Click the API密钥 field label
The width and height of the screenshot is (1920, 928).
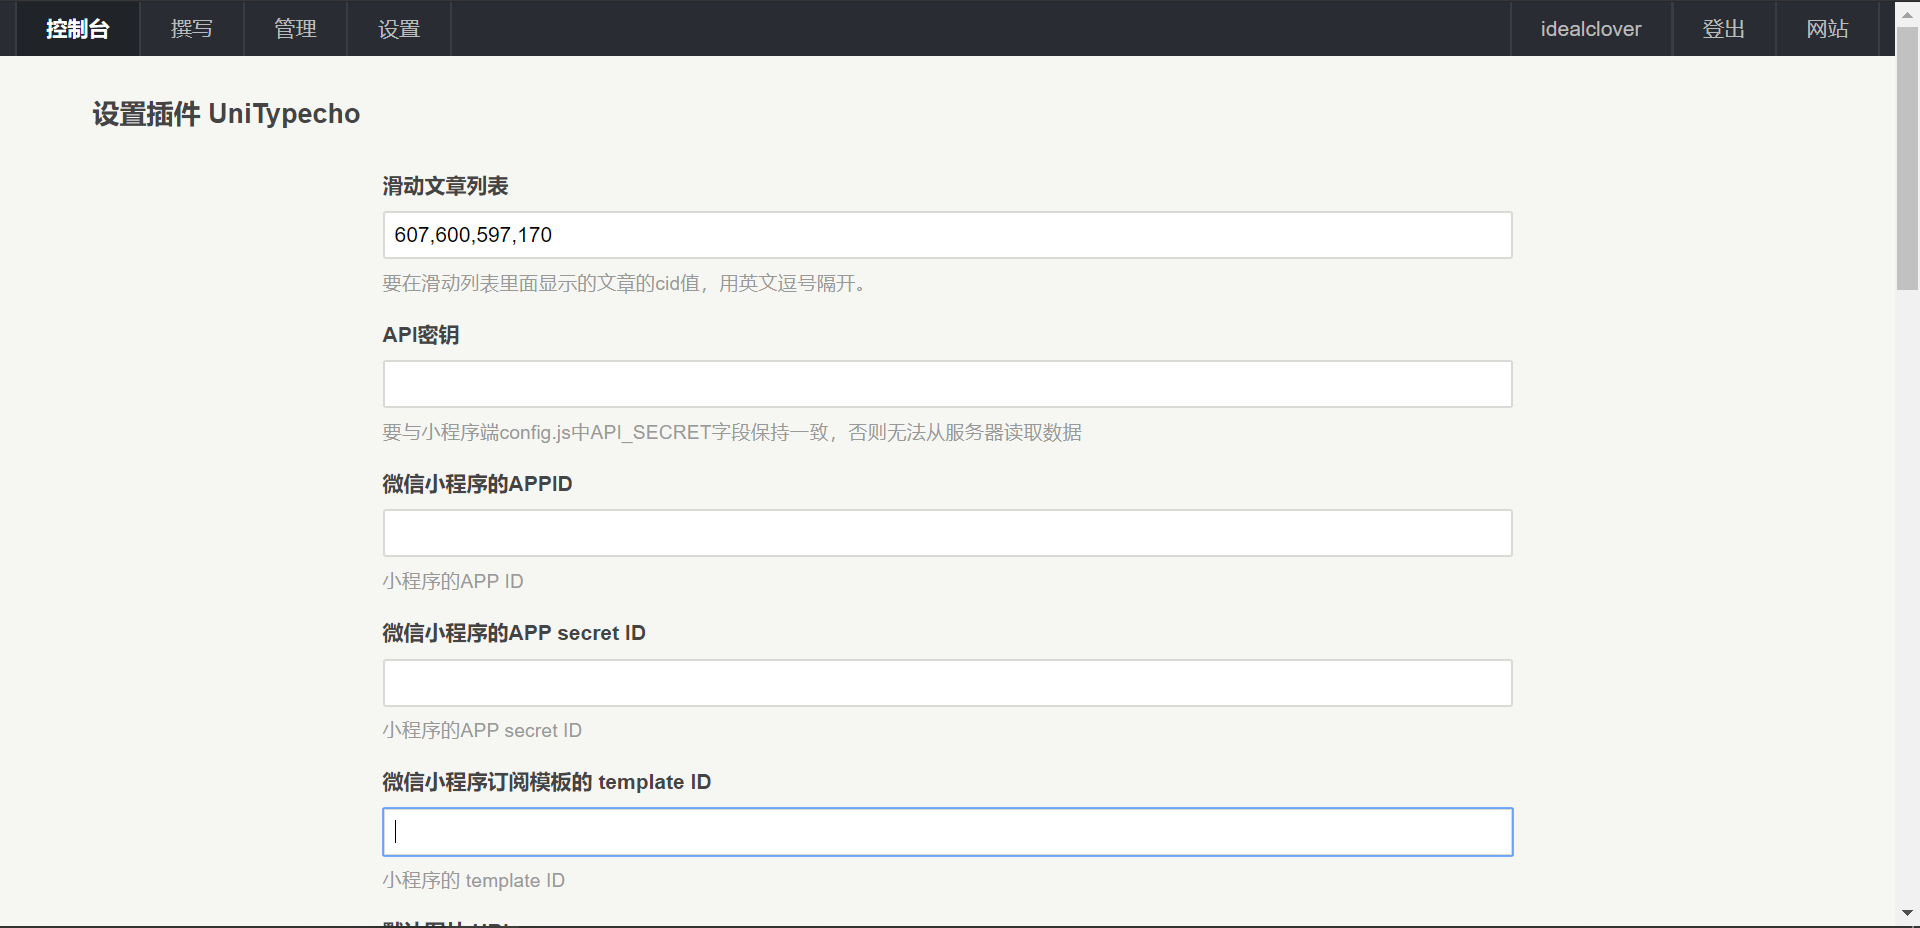click(x=420, y=335)
